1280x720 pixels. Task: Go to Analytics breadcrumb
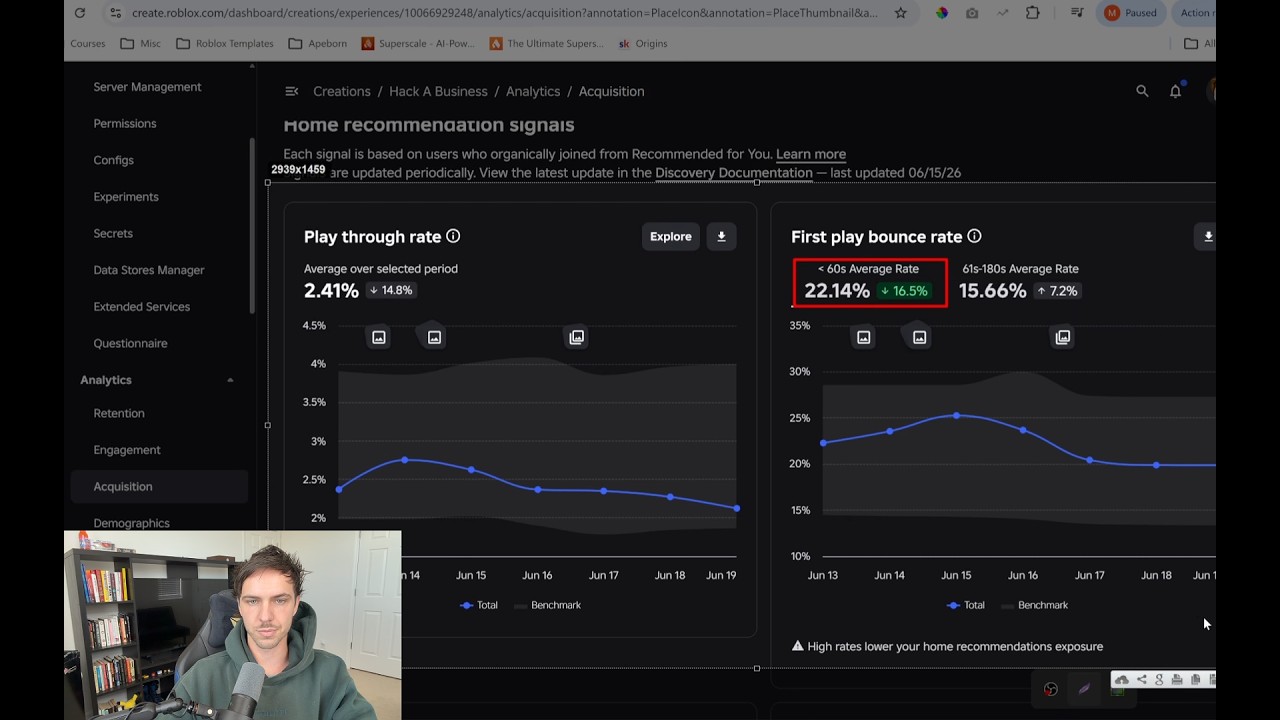pos(533,91)
